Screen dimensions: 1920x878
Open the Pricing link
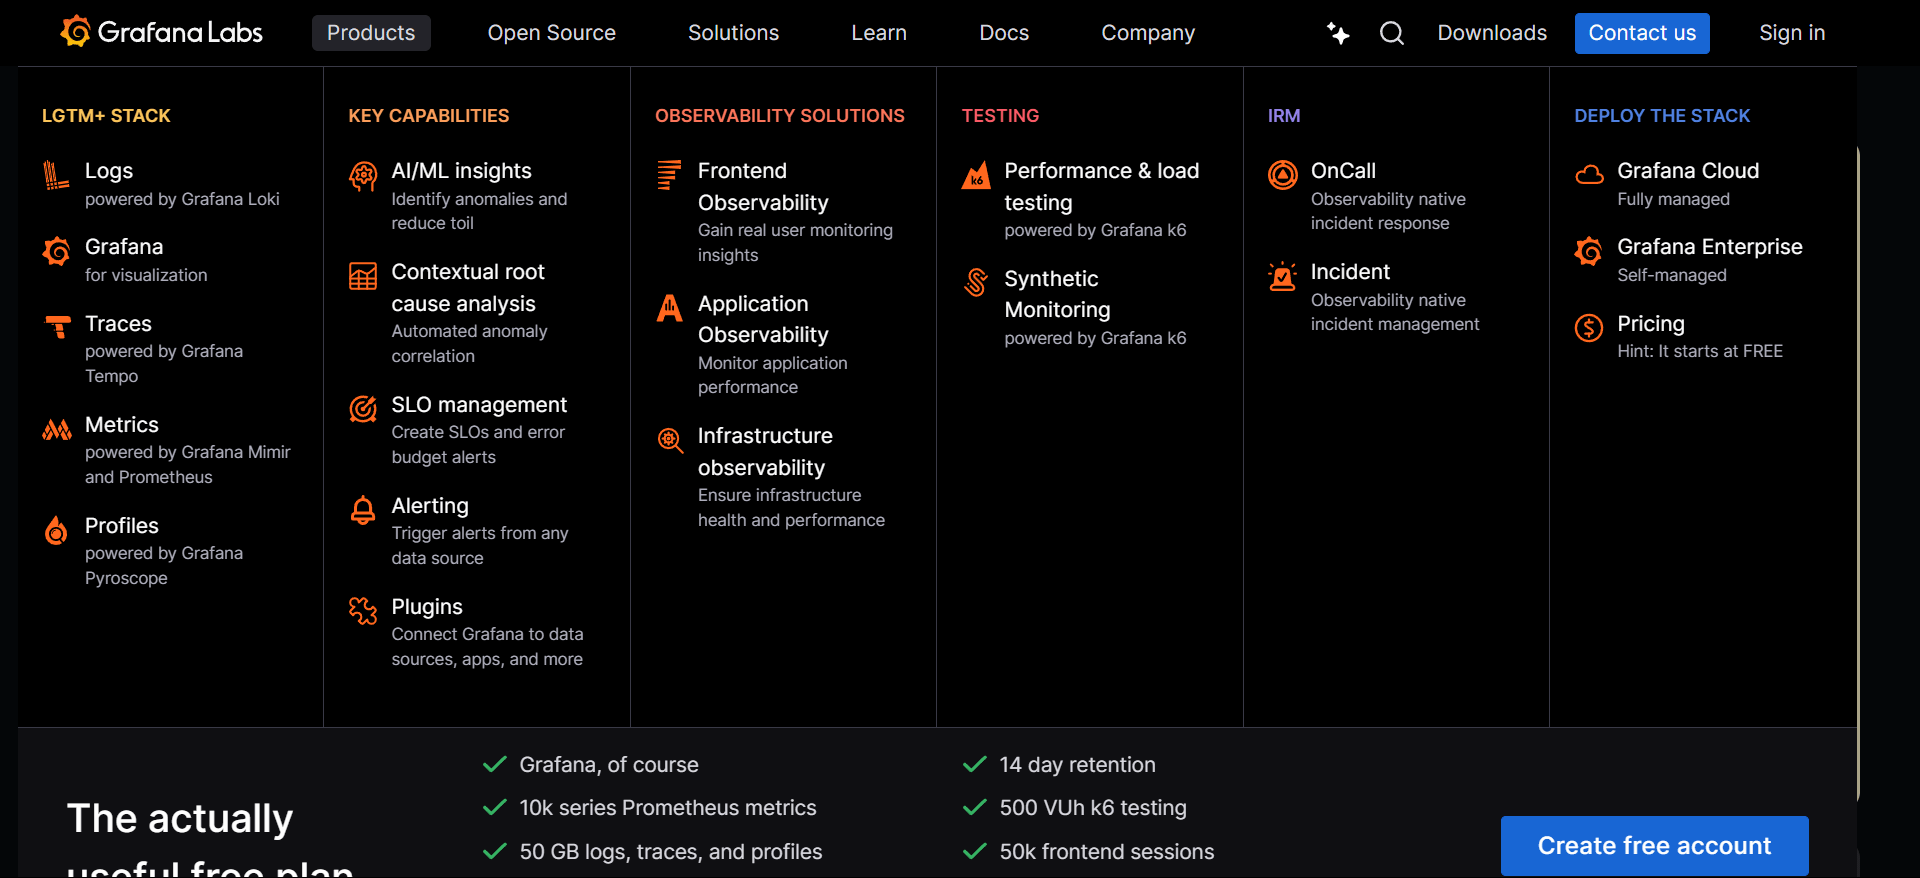pyautogui.click(x=1651, y=324)
